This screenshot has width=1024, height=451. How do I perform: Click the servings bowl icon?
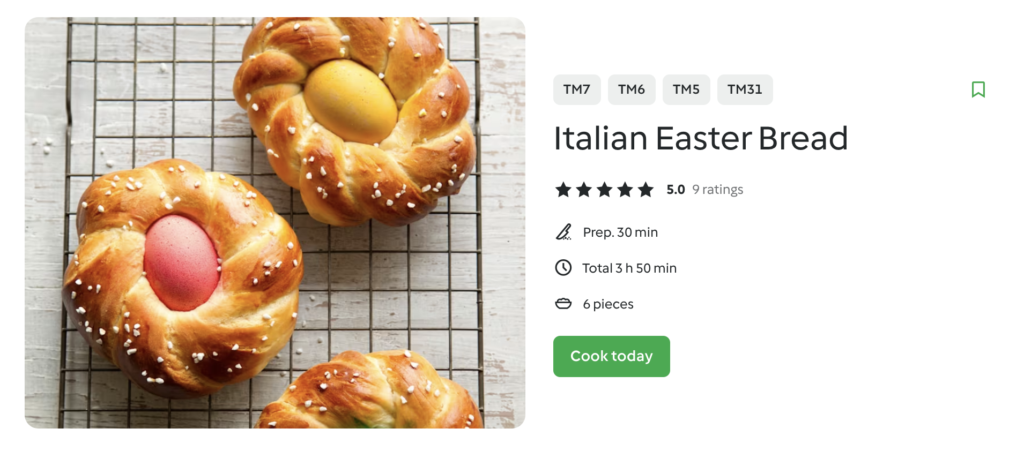[563, 304]
